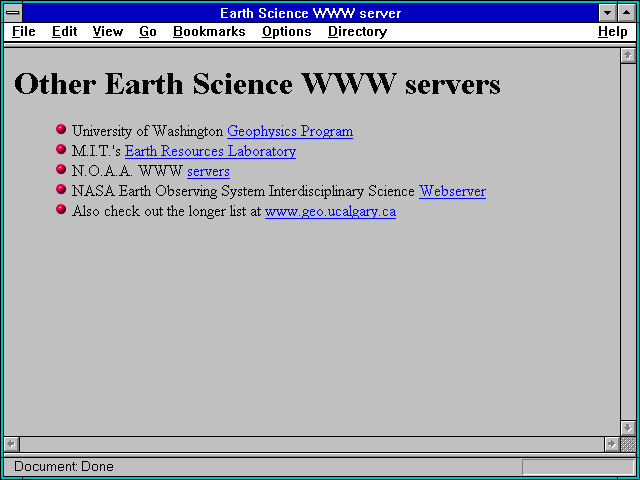Image resolution: width=640 pixels, height=480 pixels.
Task: Click the red bullet beside University of Washington
Action: [x=61, y=129]
